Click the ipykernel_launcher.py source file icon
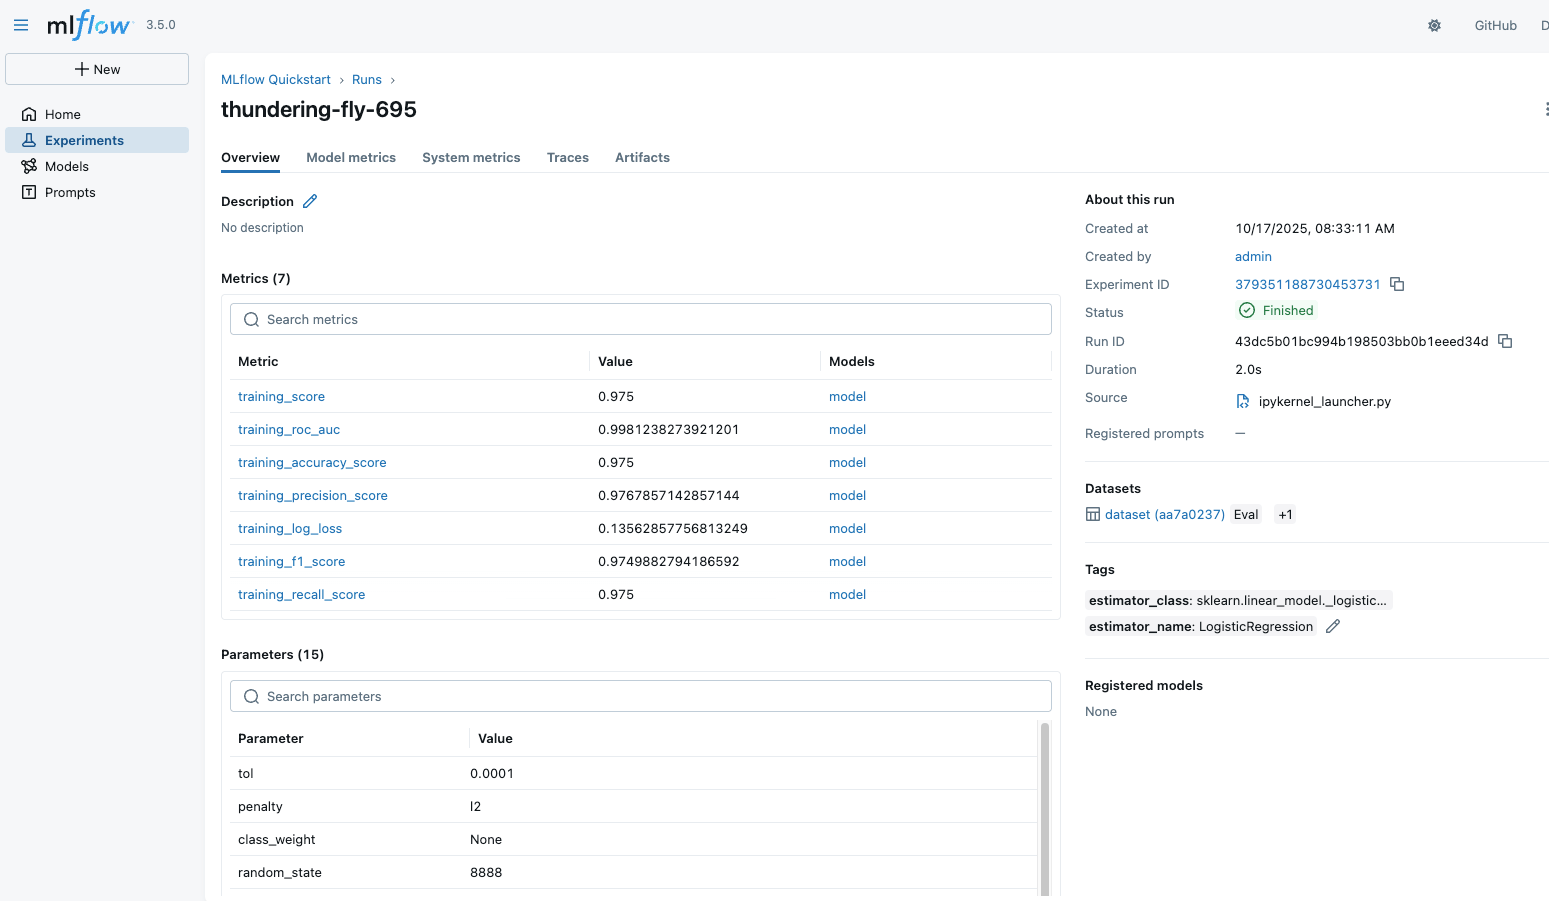This screenshot has width=1549, height=901. pos(1243,401)
